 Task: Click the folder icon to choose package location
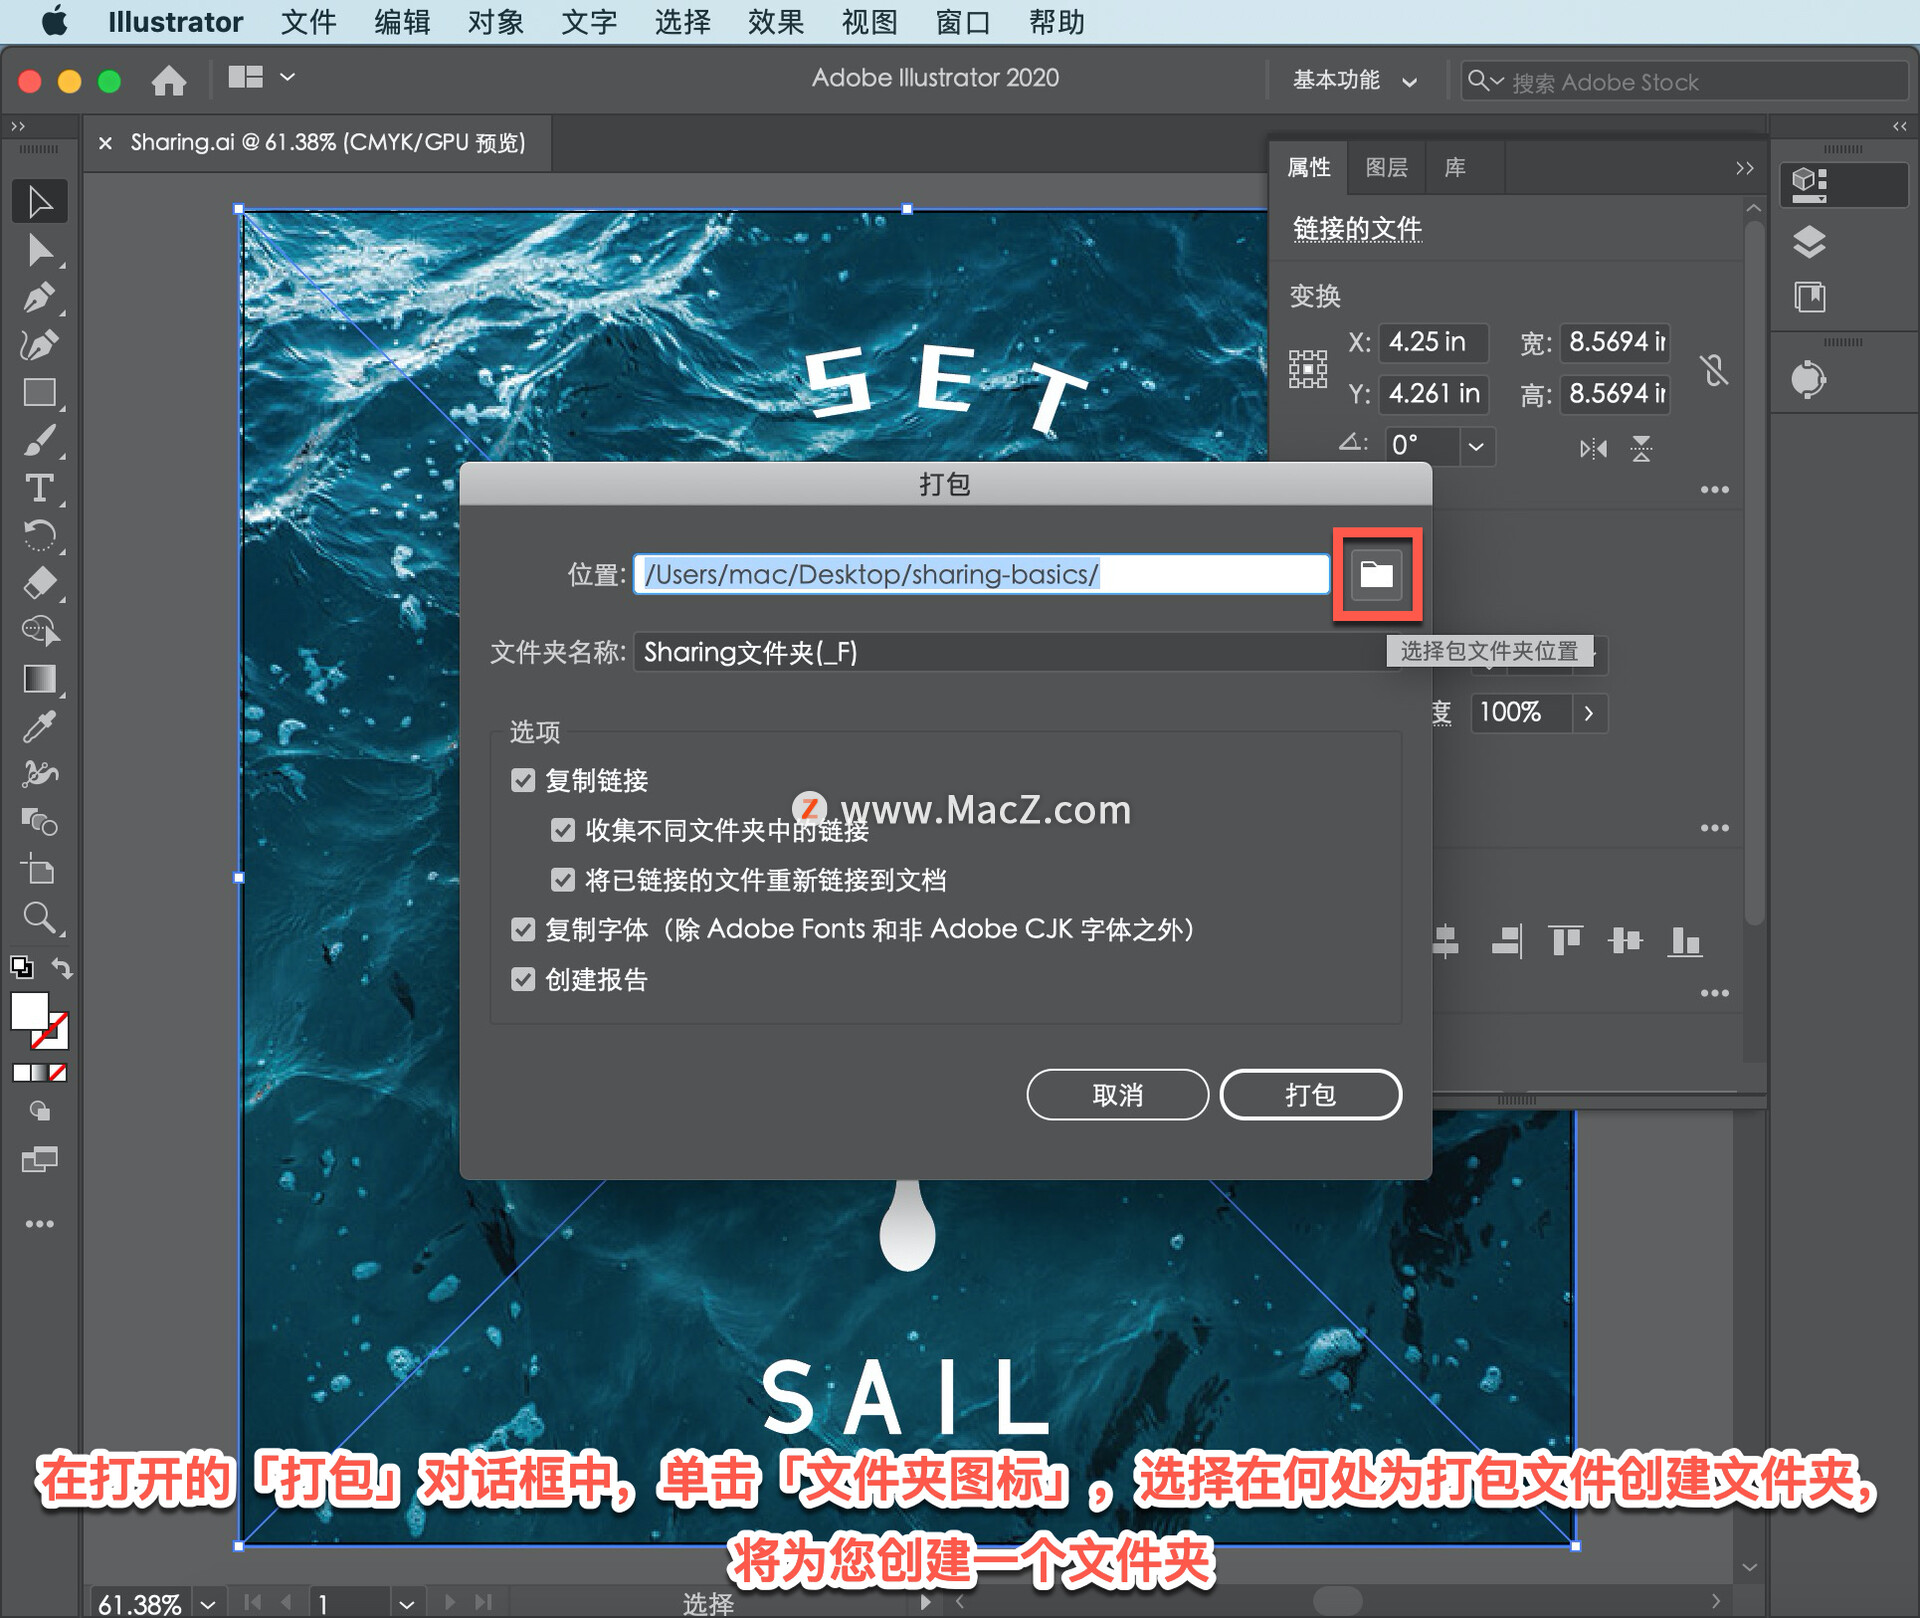[1377, 574]
